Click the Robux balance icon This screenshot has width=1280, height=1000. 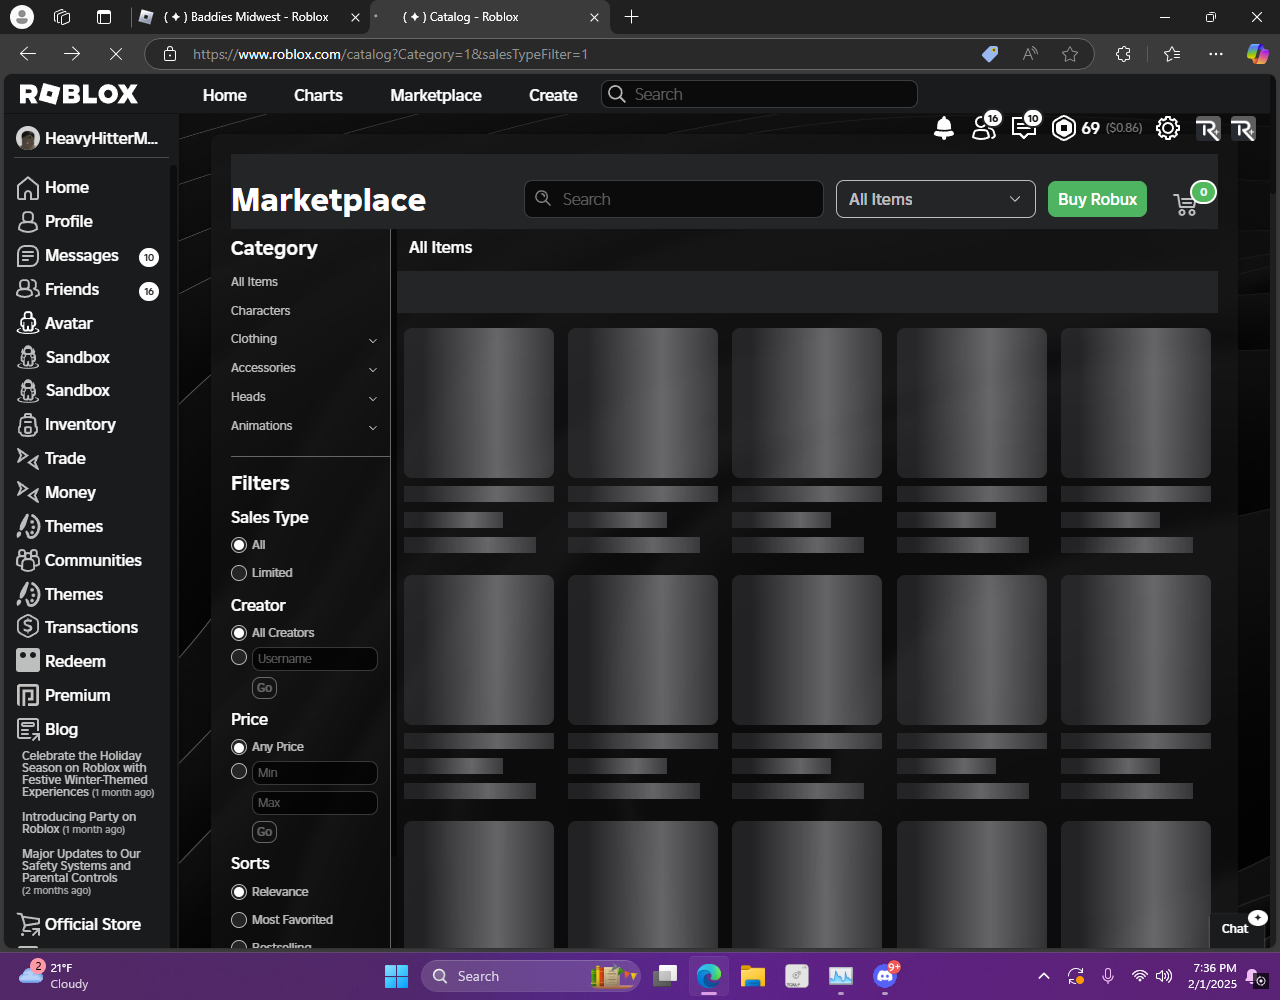click(x=1064, y=128)
